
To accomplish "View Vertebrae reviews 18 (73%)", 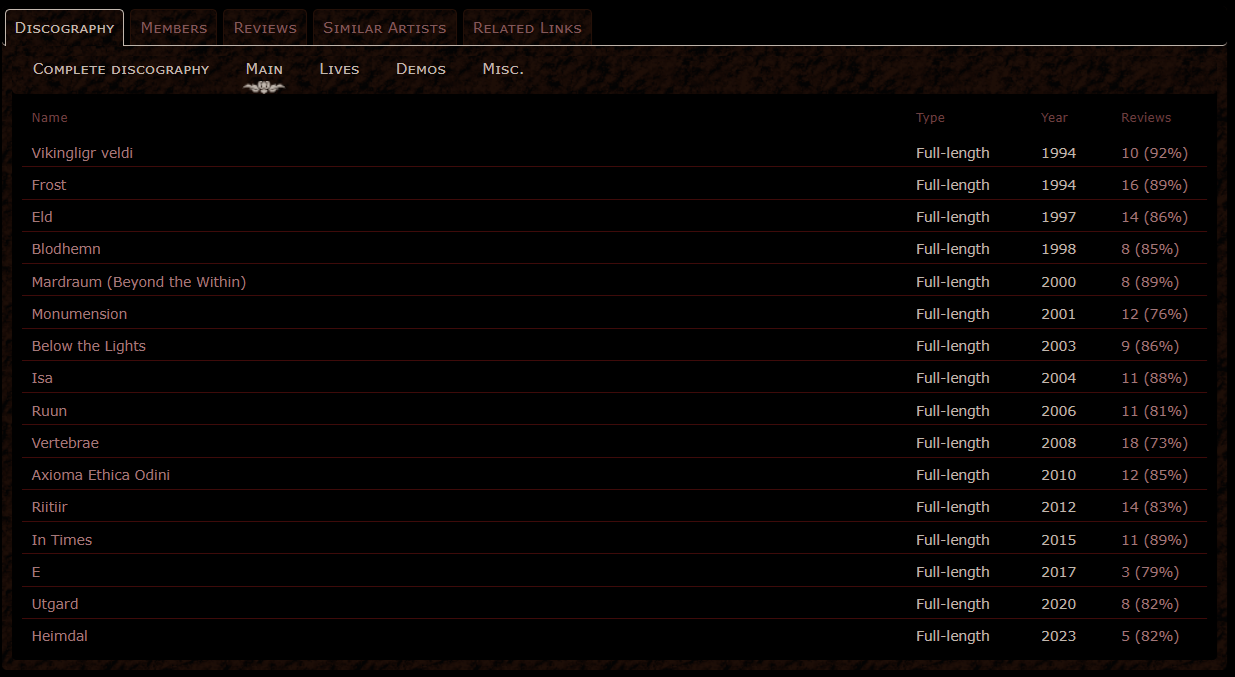I will coord(1154,443).
